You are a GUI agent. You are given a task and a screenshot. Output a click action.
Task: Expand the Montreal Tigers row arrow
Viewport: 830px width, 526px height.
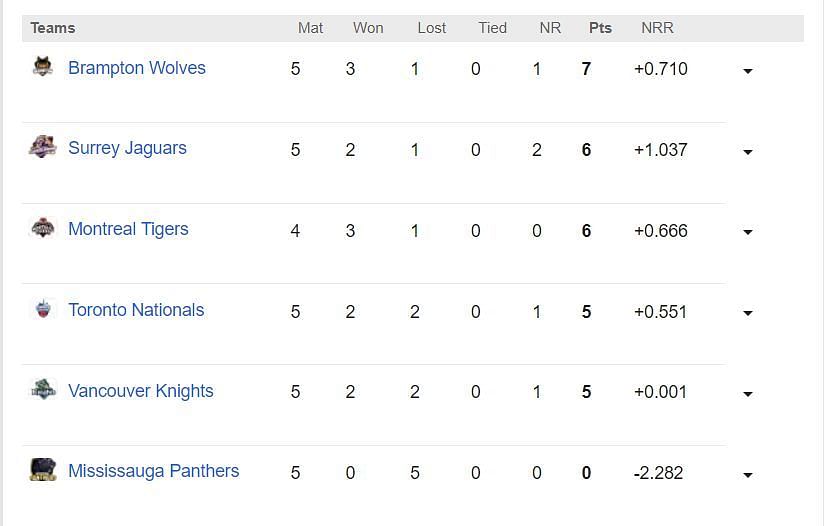(x=747, y=232)
